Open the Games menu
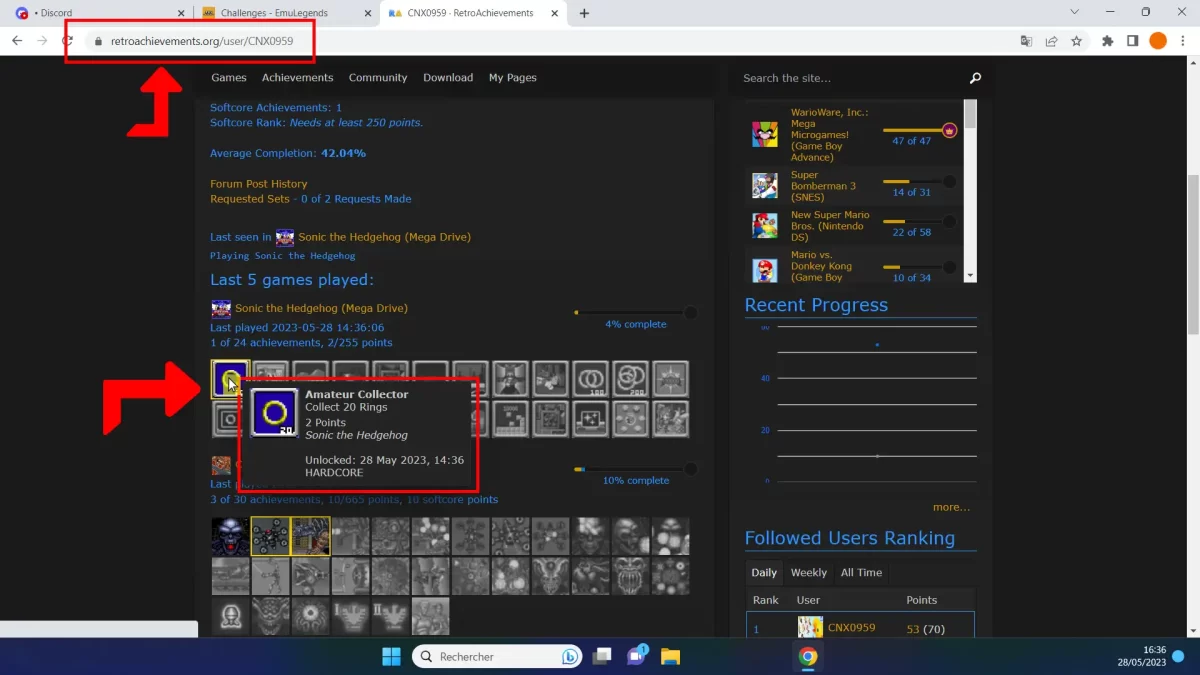 pyautogui.click(x=229, y=78)
